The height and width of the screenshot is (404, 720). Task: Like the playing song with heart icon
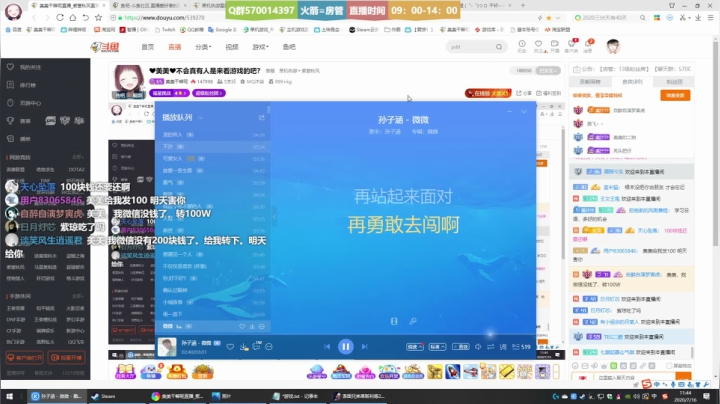pos(231,347)
